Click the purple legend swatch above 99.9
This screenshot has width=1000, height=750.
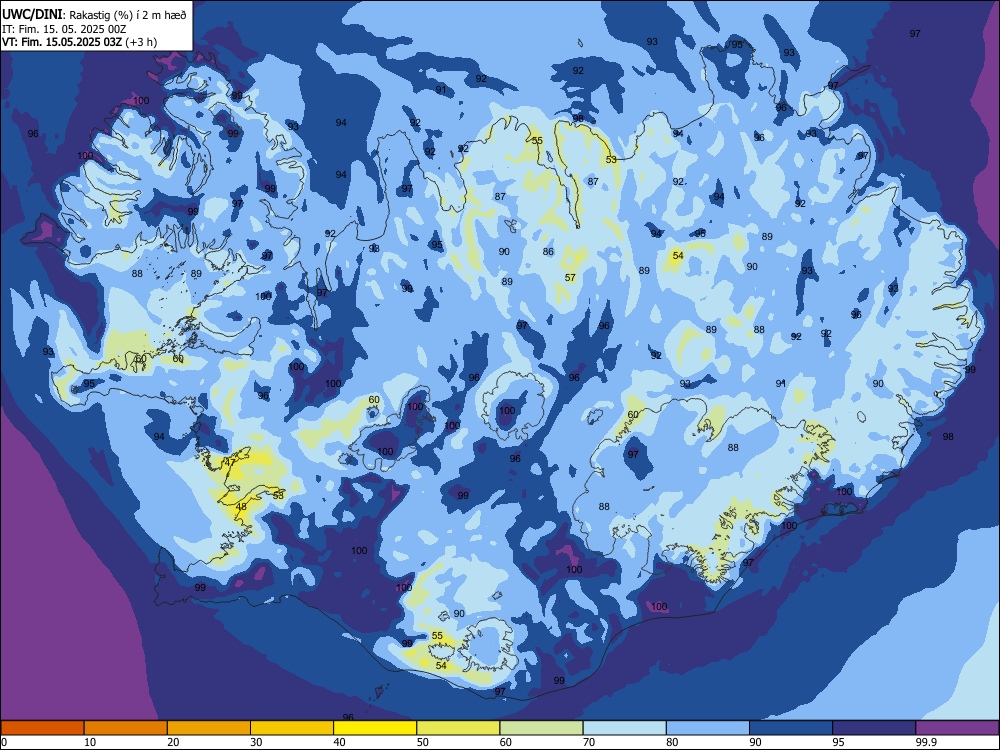(957, 728)
